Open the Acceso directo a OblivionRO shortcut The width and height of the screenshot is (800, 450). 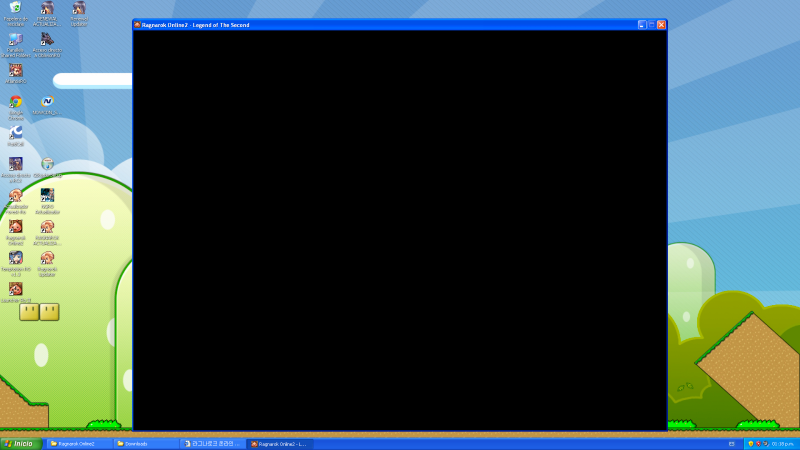(47, 45)
